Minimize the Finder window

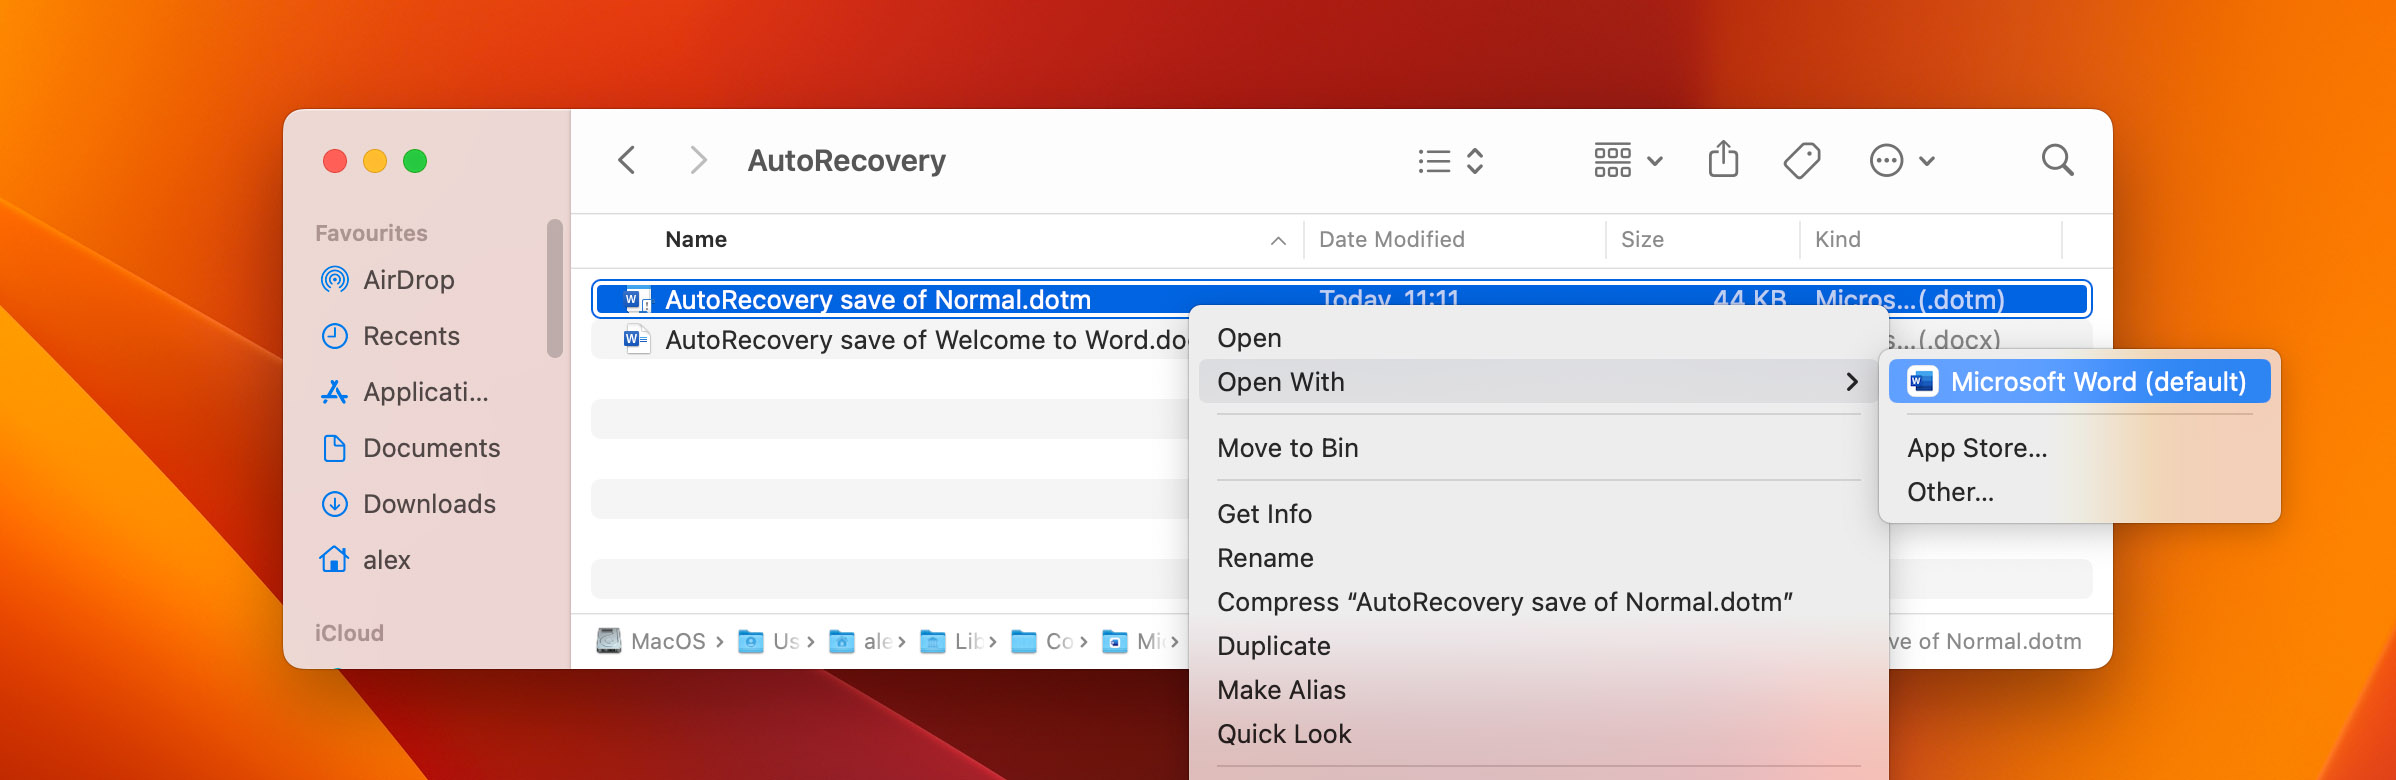[x=375, y=161]
